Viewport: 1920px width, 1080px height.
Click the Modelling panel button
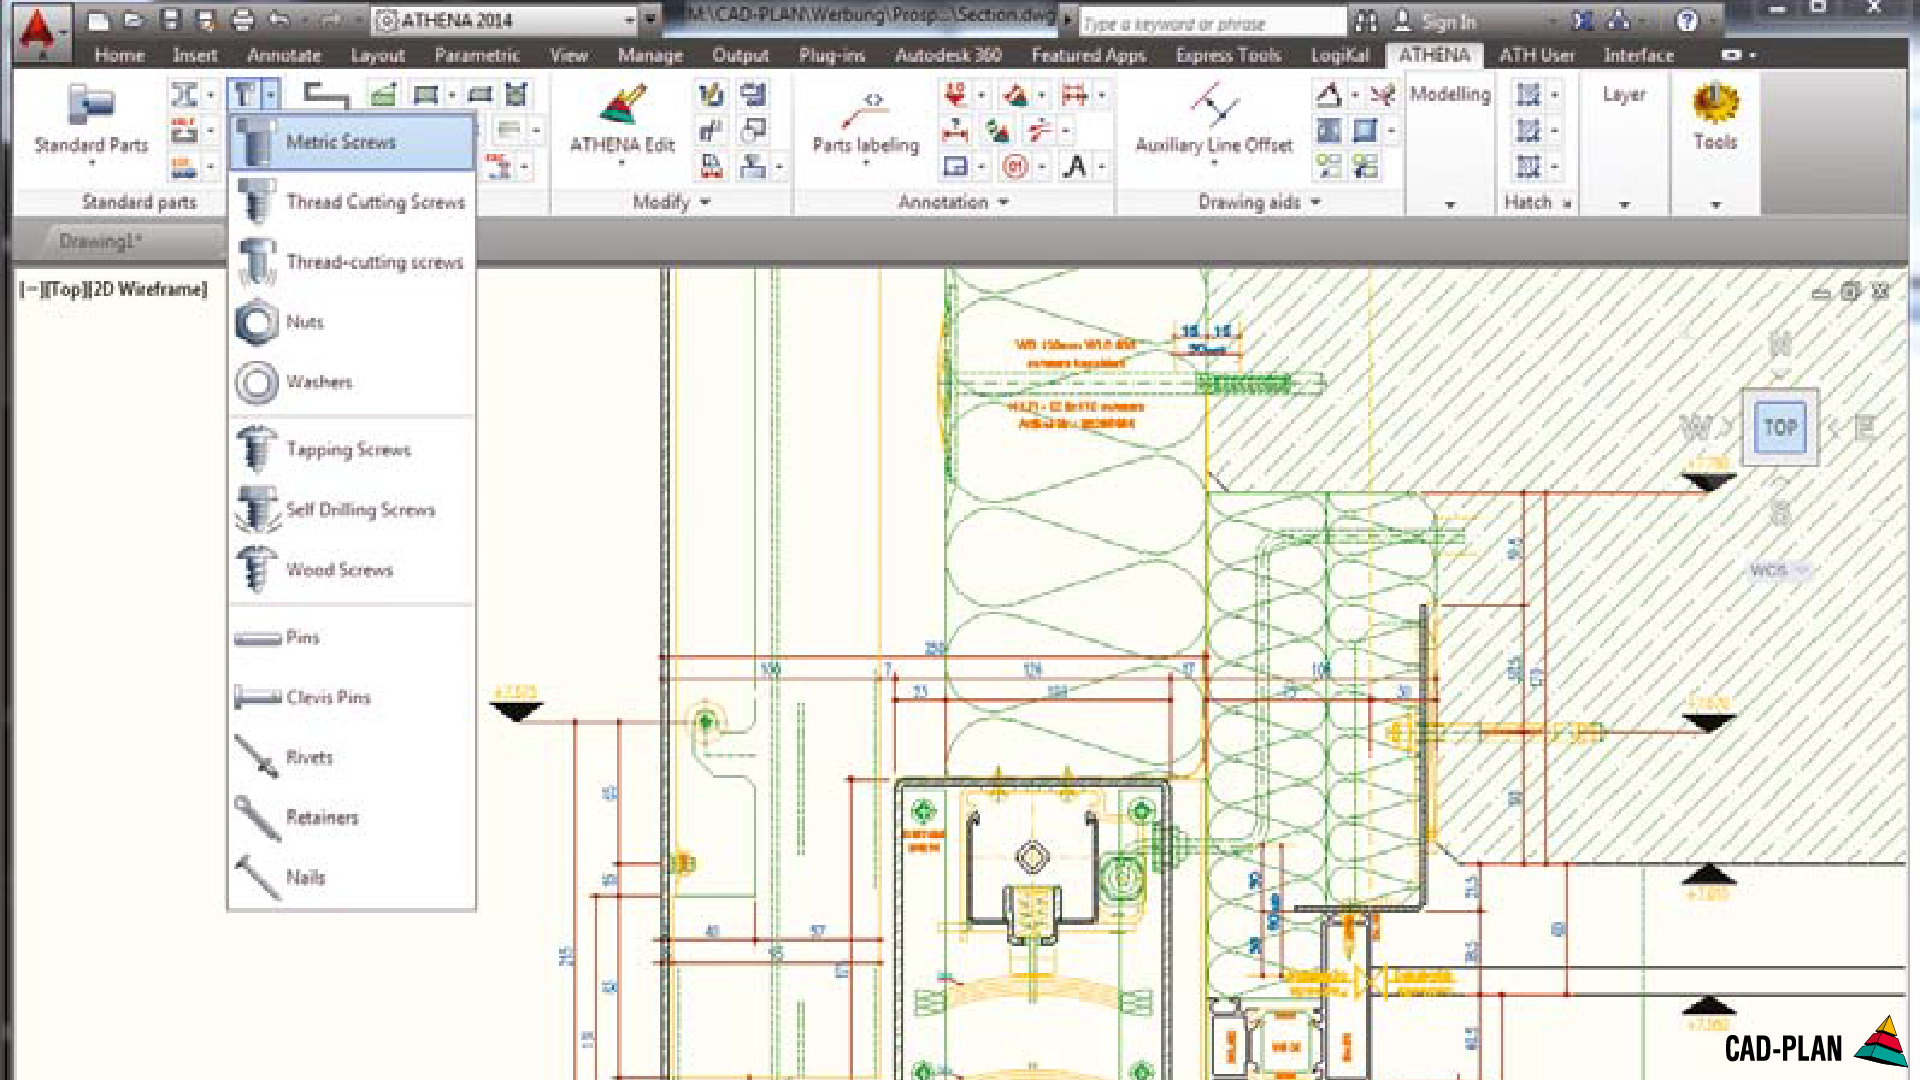1450,95
